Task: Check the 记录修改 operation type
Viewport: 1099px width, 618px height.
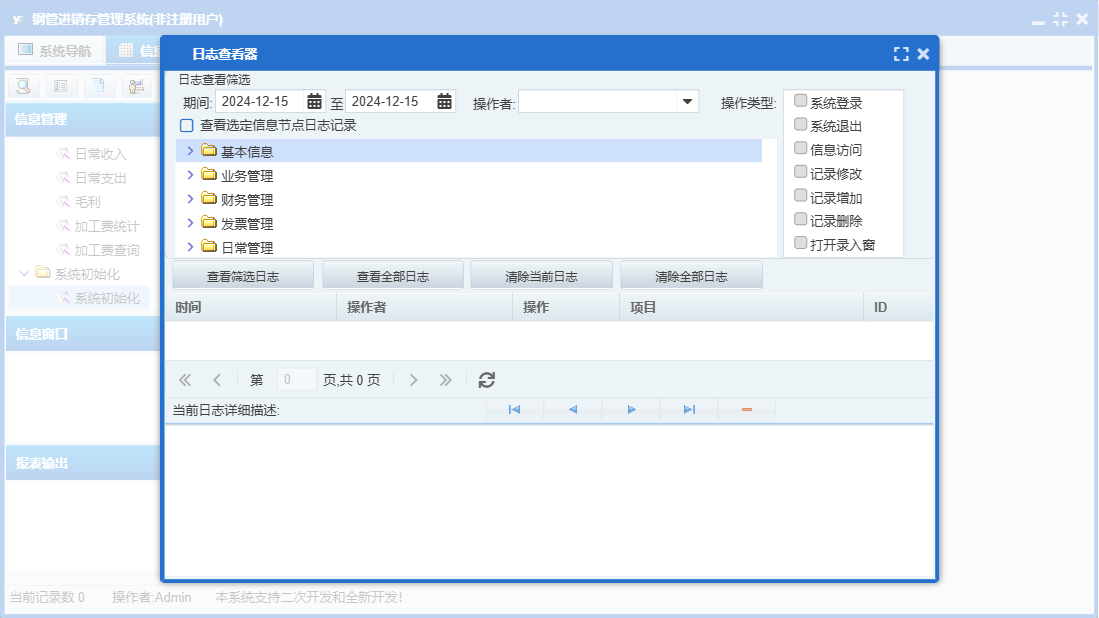Action: coord(800,172)
